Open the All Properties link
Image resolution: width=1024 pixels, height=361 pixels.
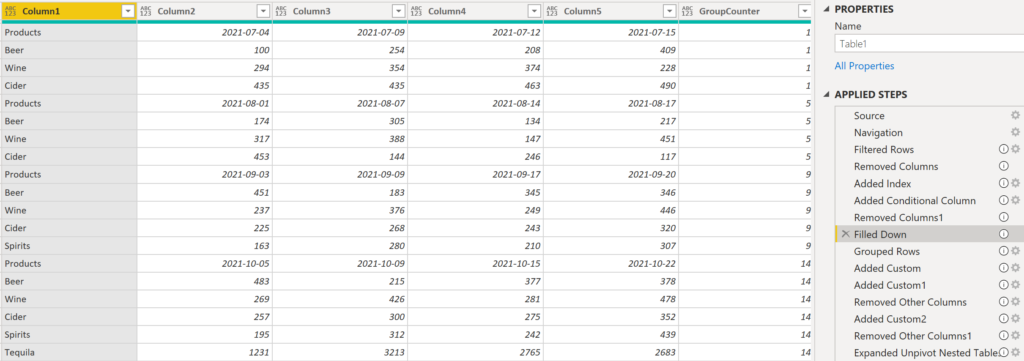point(864,66)
